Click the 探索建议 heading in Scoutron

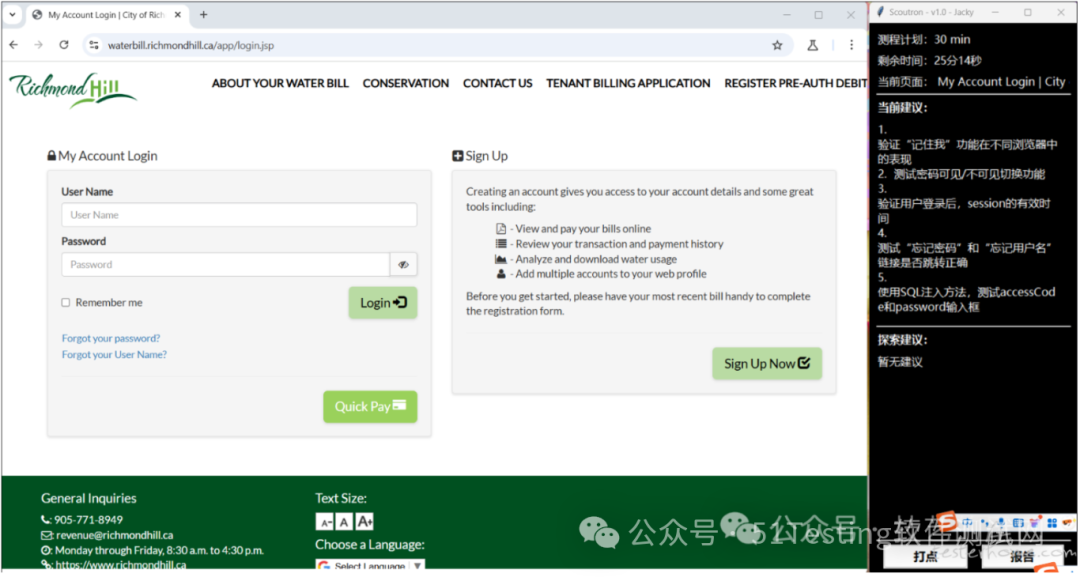[x=902, y=339]
